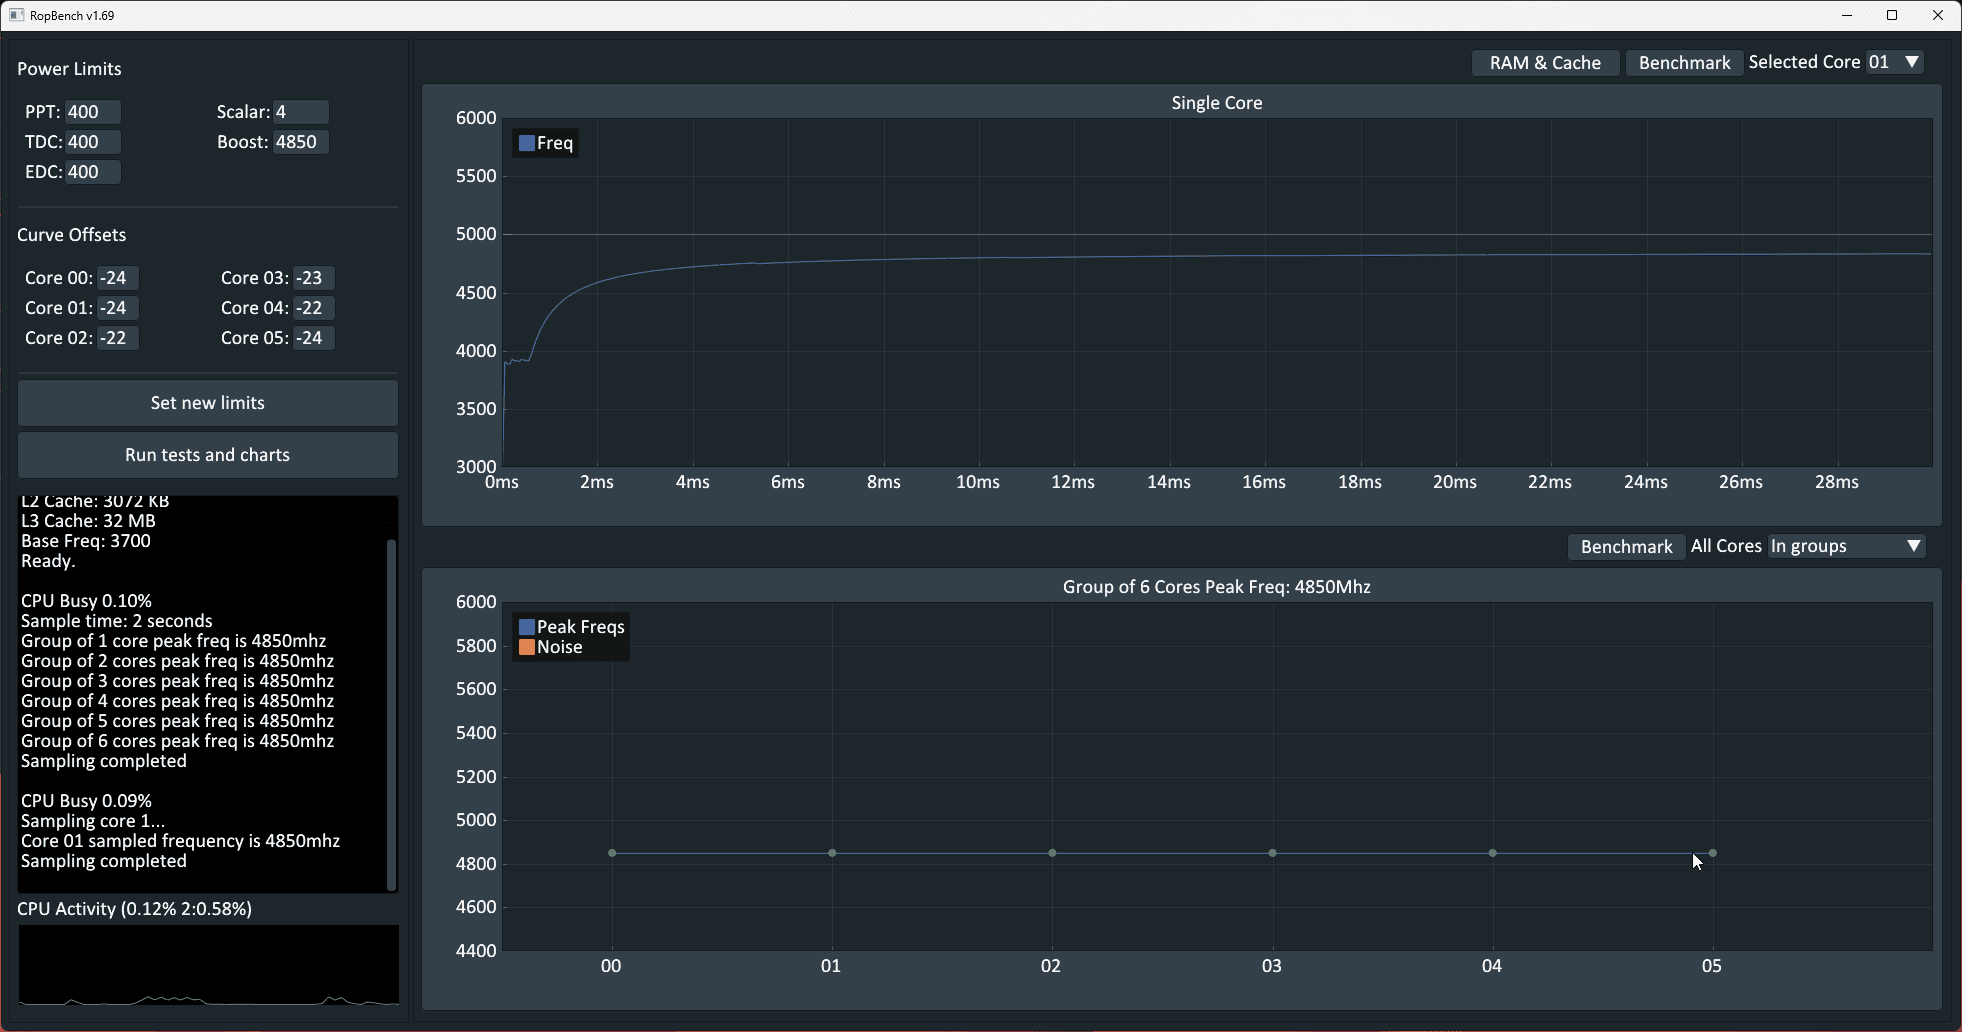
Task: Click the core 00 data point on group chart
Action: tap(612, 853)
